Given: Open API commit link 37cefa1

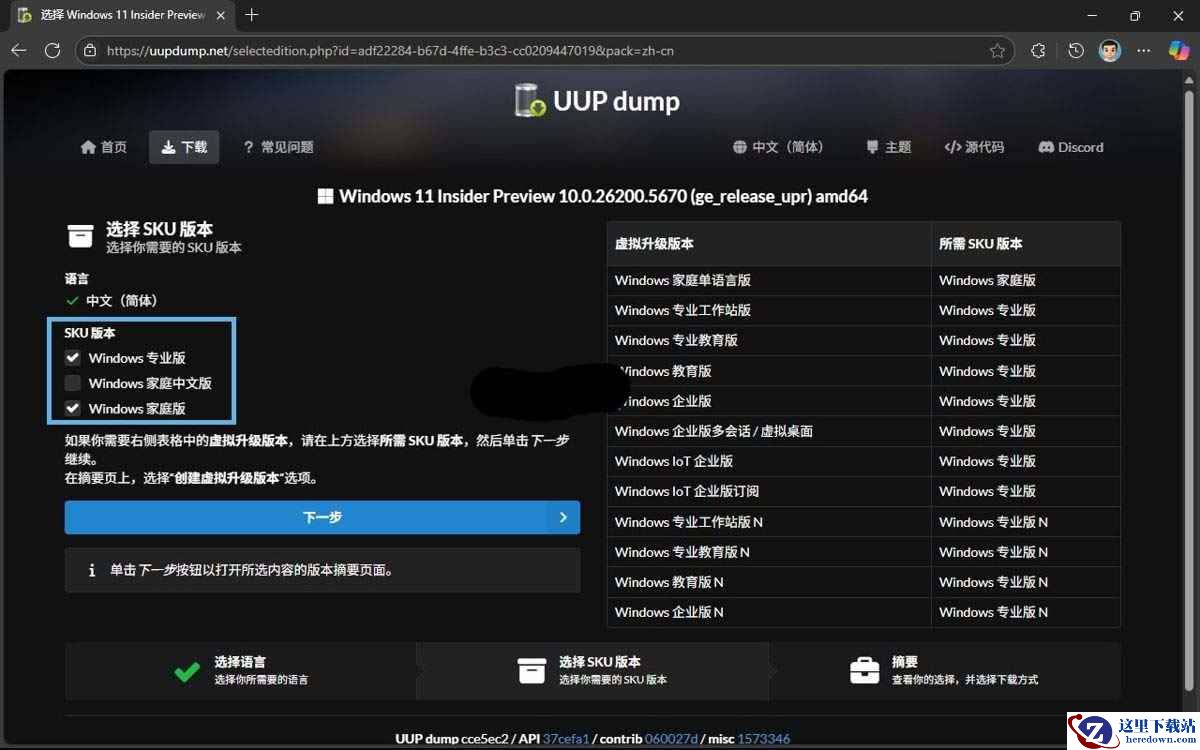Looking at the screenshot, I should [565, 739].
